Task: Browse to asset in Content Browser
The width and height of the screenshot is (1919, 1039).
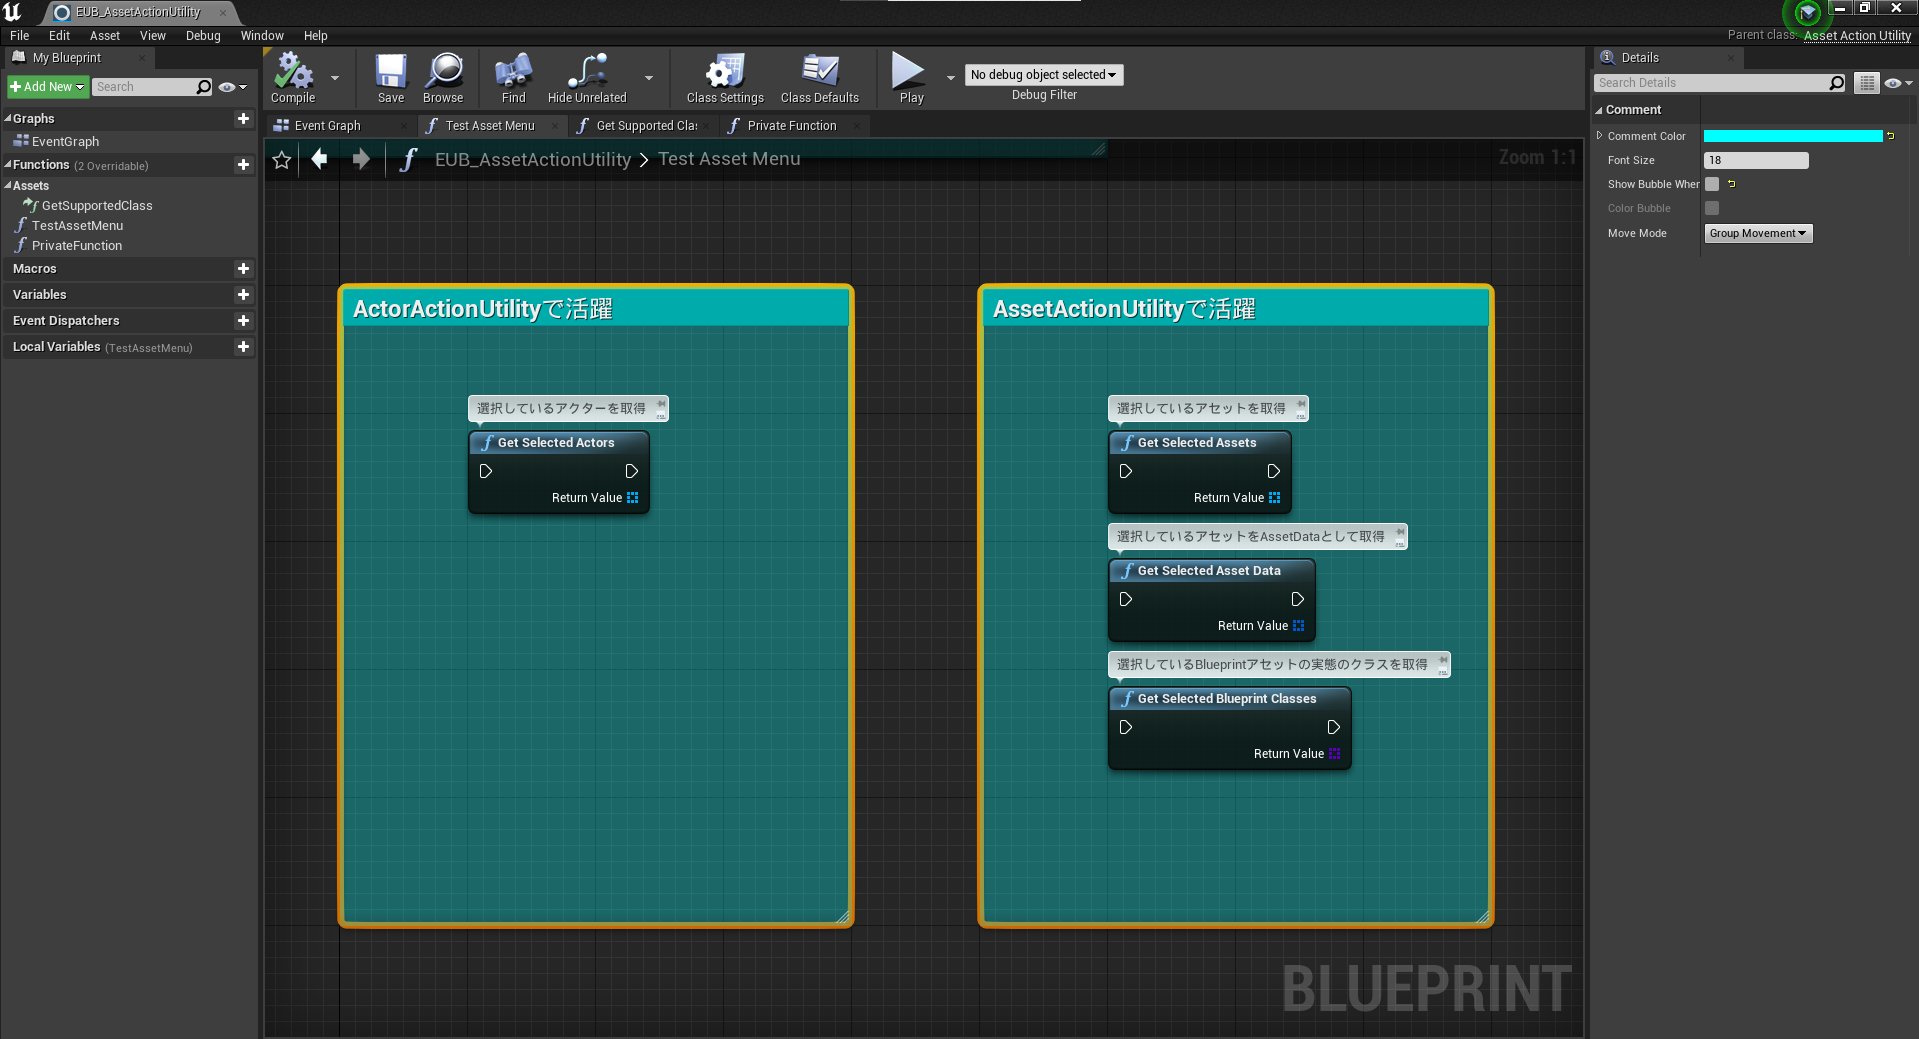Action: coord(443,78)
